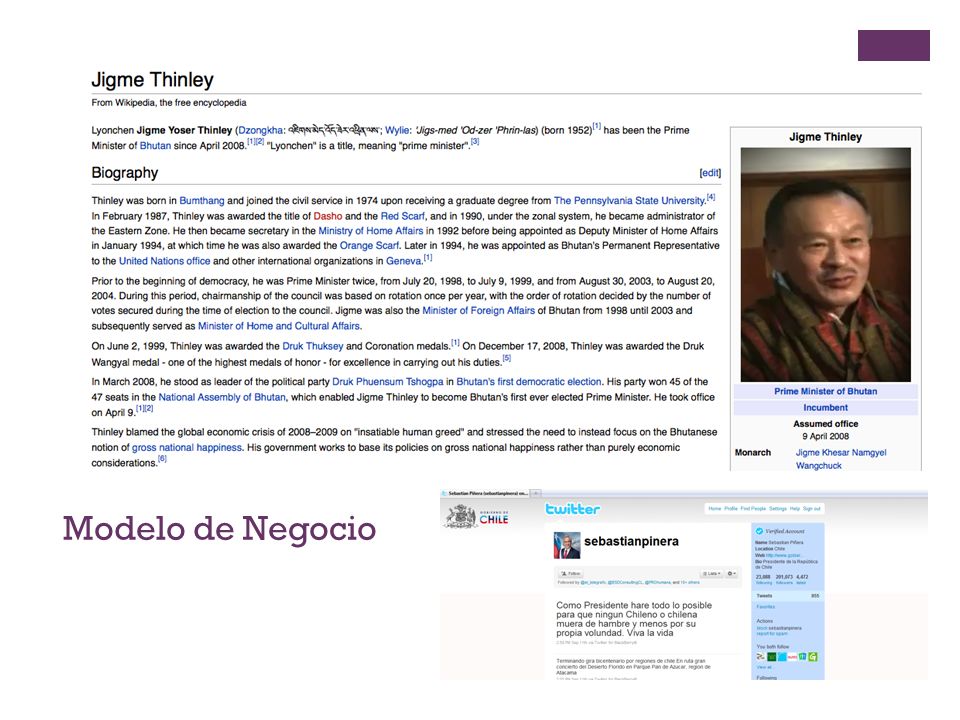Click the Web link in Twitter bio
The height and width of the screenshot is (720, 960).
(783, 555)
